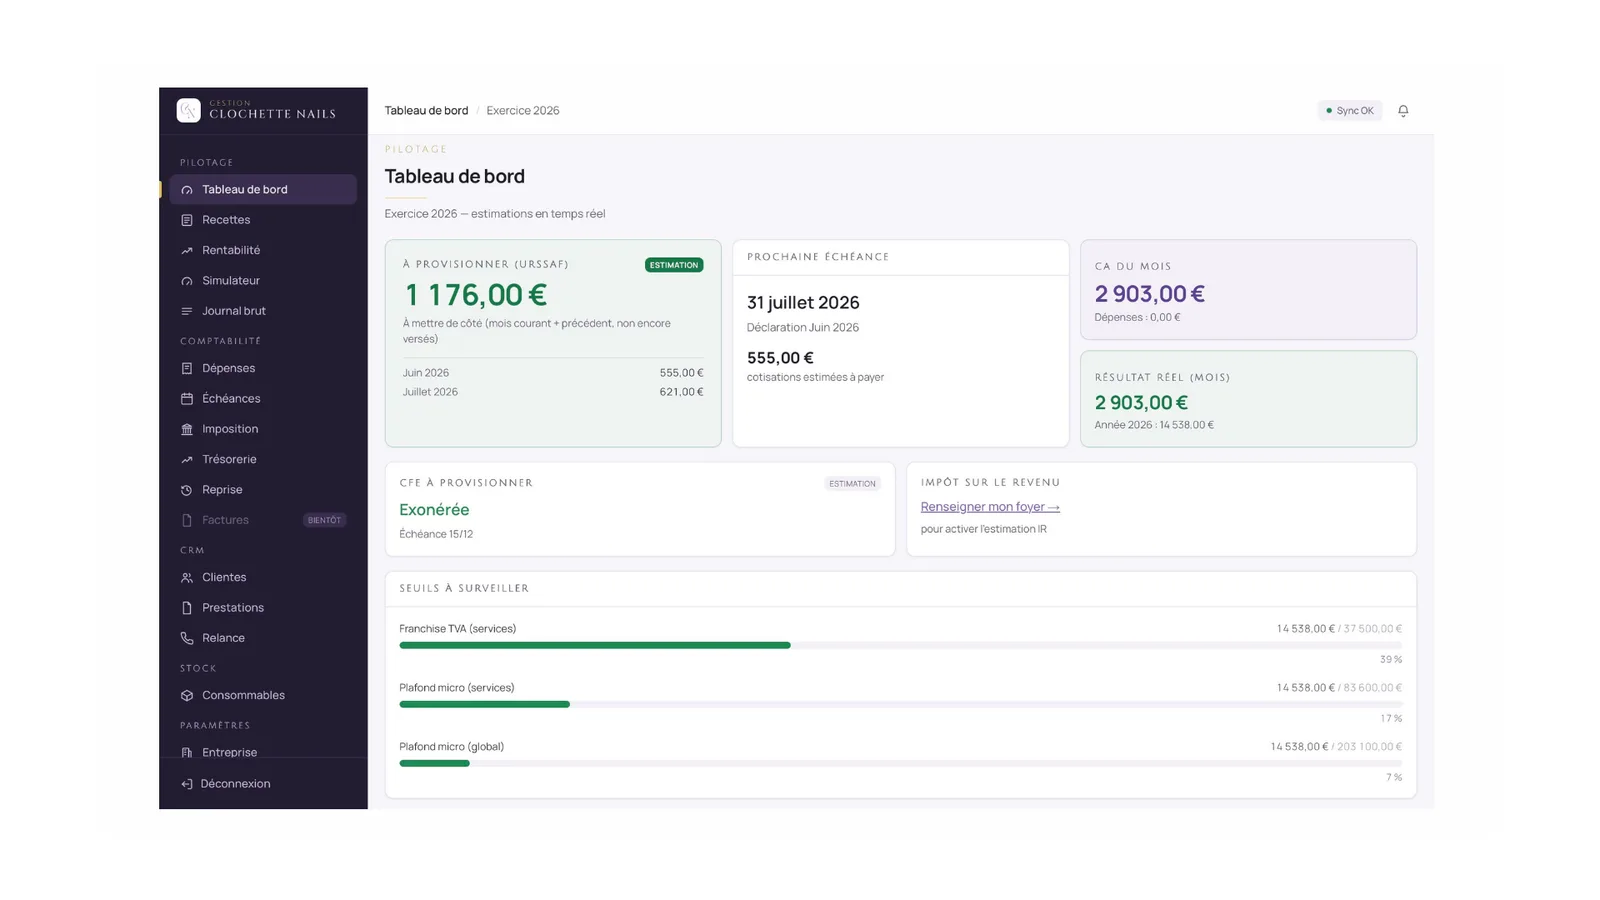Click the Échéance 15/12 text
This screenshot has width=1600, height=900.
tap(436, 534)
